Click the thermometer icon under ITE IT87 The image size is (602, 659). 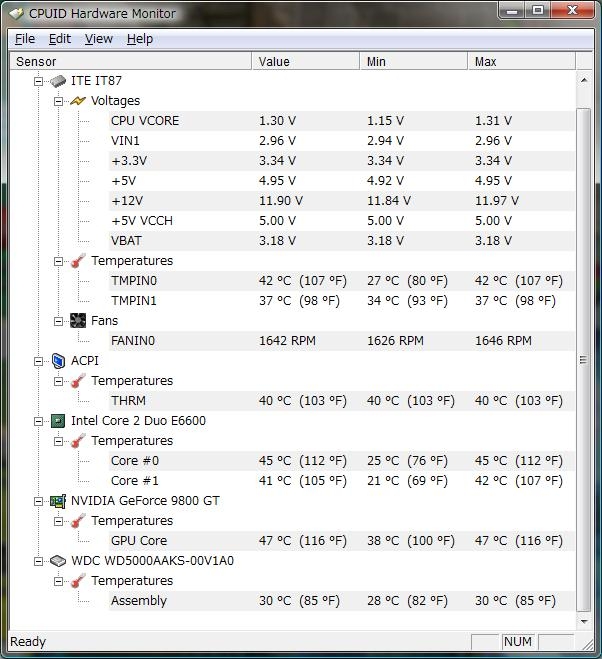78,261
